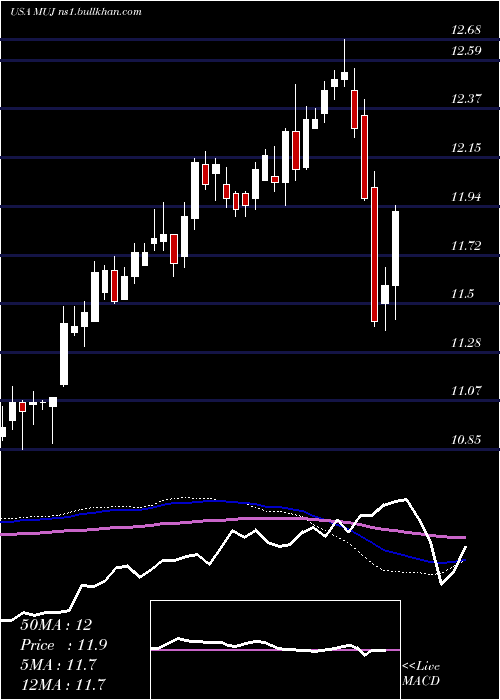
Task: Click the '50MA : 12' indicator value
Action: [x=56, y=625]
